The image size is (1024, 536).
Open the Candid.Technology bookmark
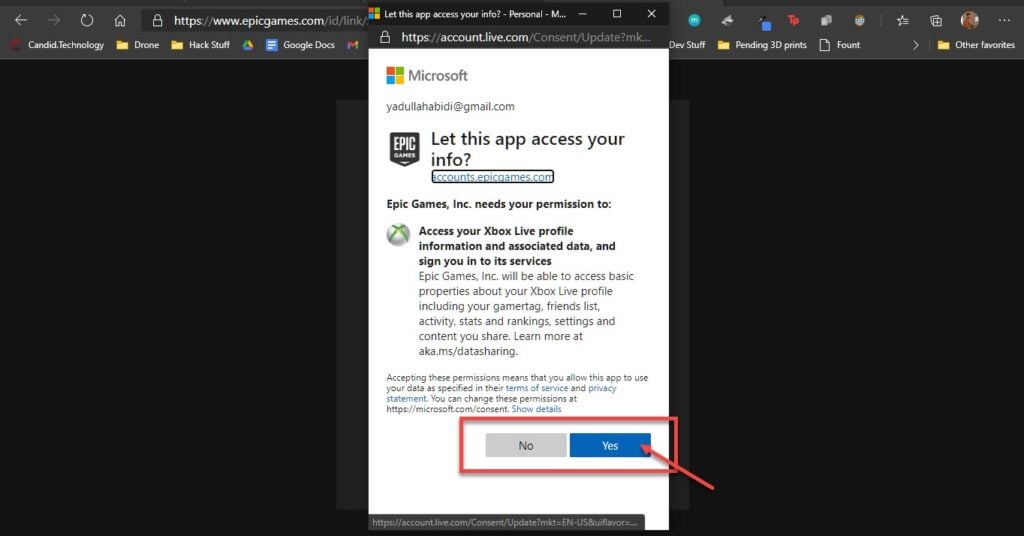coord(57,45)
